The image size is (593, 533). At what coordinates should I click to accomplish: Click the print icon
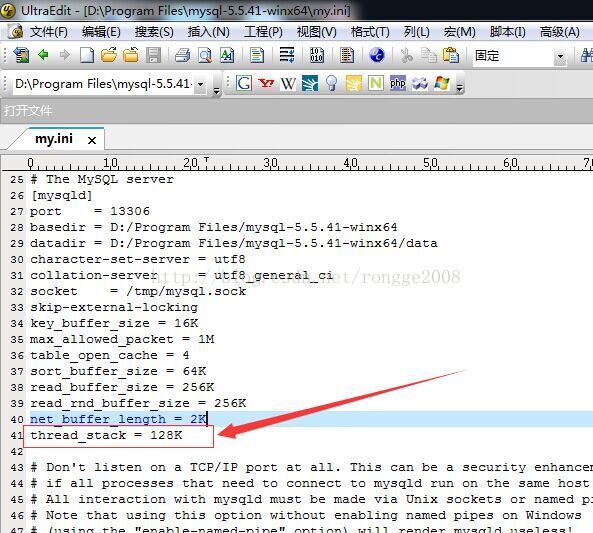[182, 56]
